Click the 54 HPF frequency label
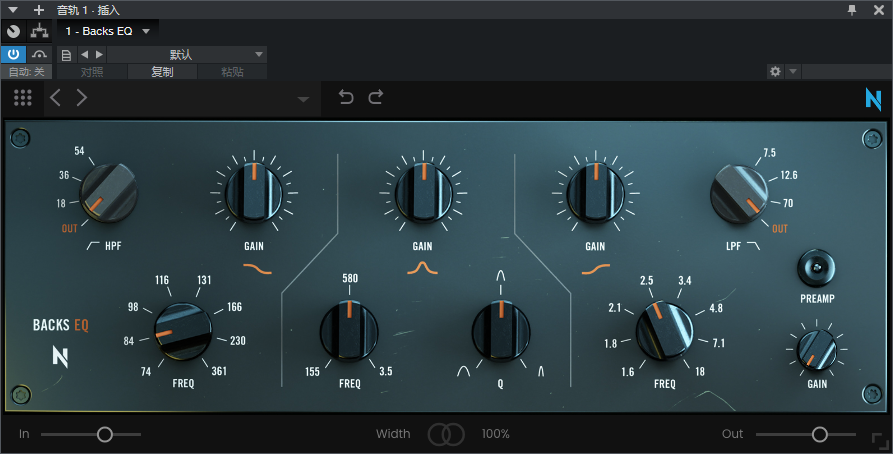Viewport: 893px width, 454px height. pos(79,151)
